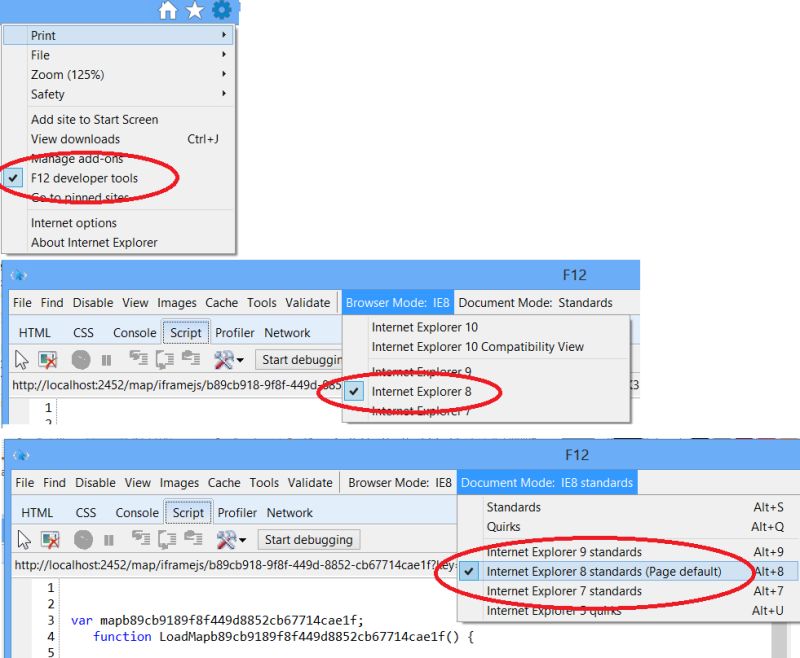Clear browser cache icon in Browser Mode IE8 window
The image size is (800, 658).
[x=48, y=360]
